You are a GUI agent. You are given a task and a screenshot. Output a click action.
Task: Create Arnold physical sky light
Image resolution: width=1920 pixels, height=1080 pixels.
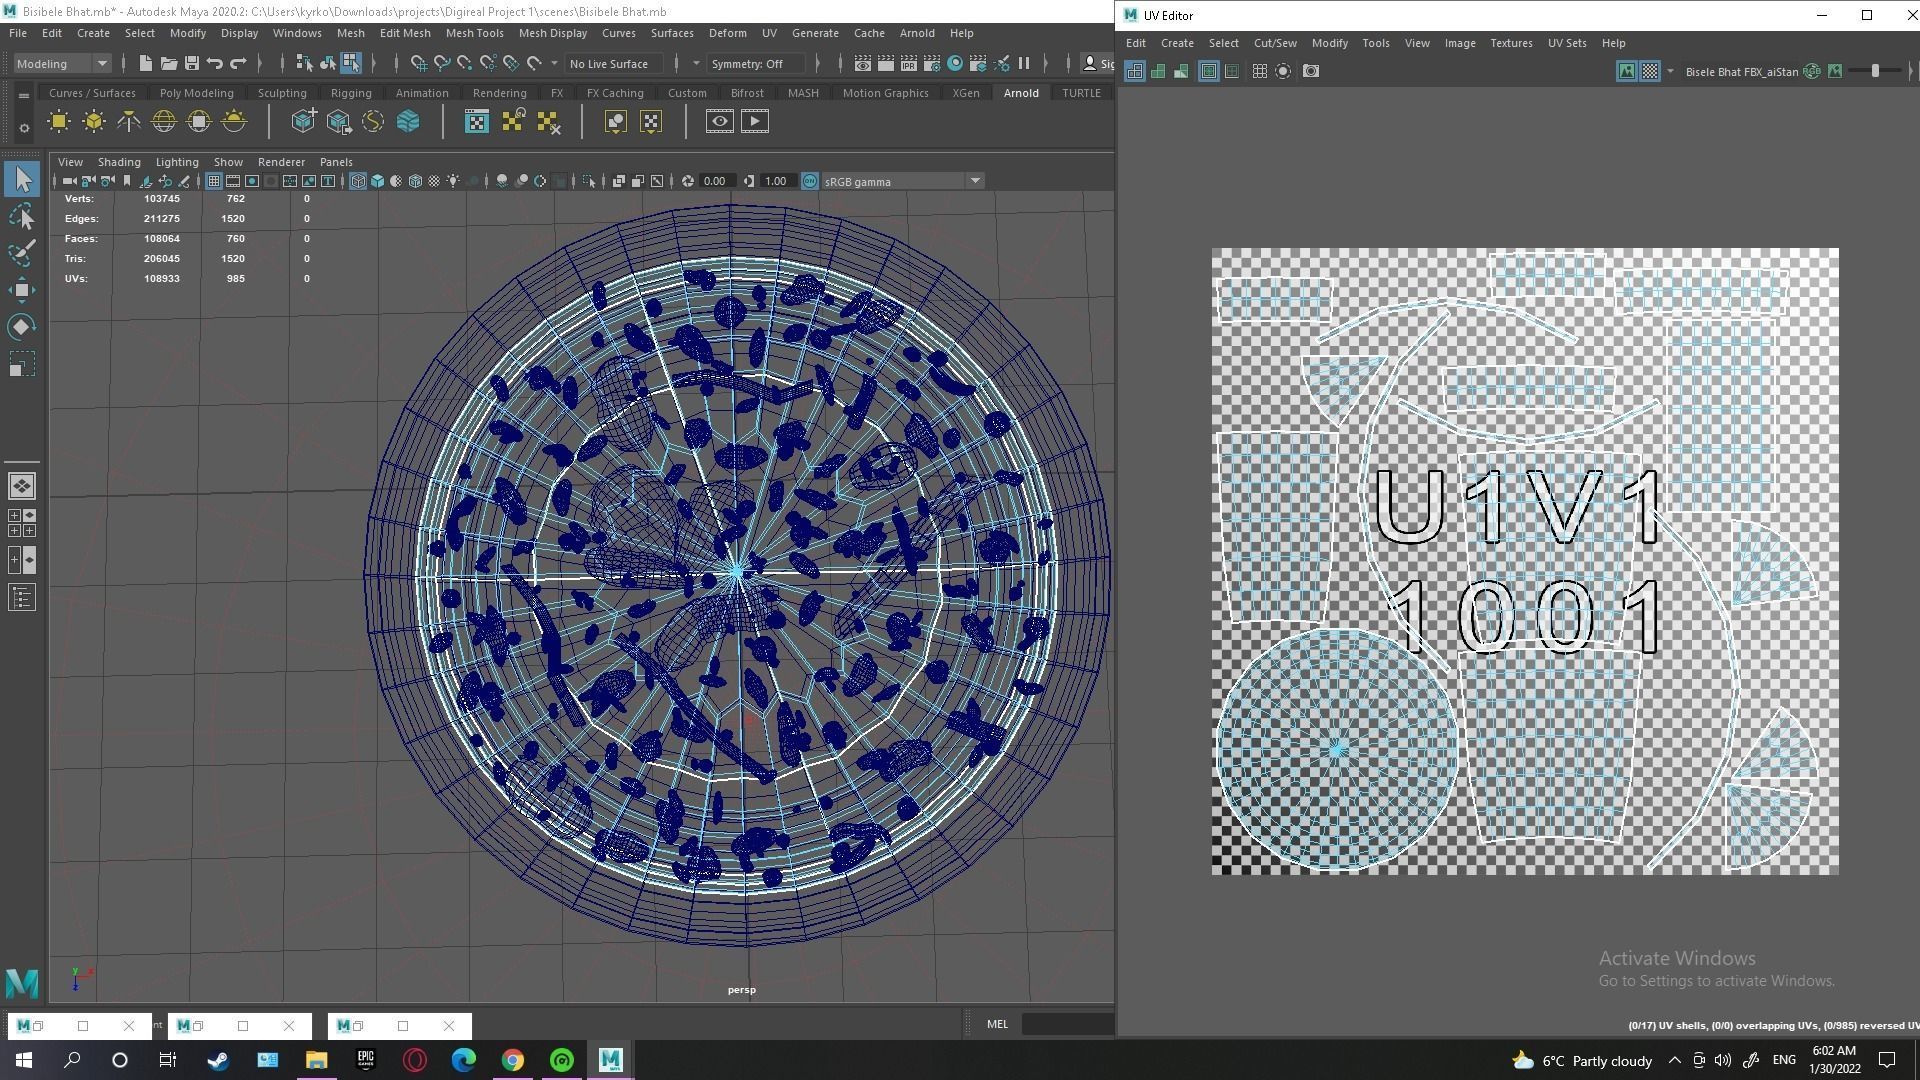(x=234, y=122)
